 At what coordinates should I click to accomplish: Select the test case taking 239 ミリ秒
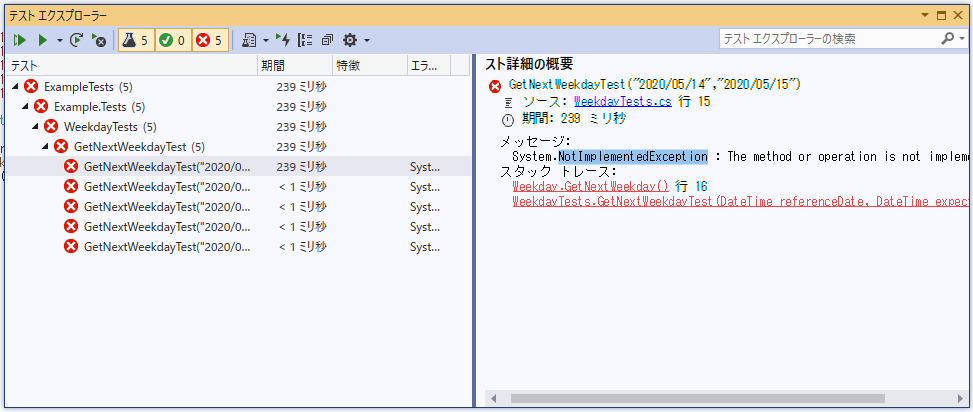(x=239, y=166)
